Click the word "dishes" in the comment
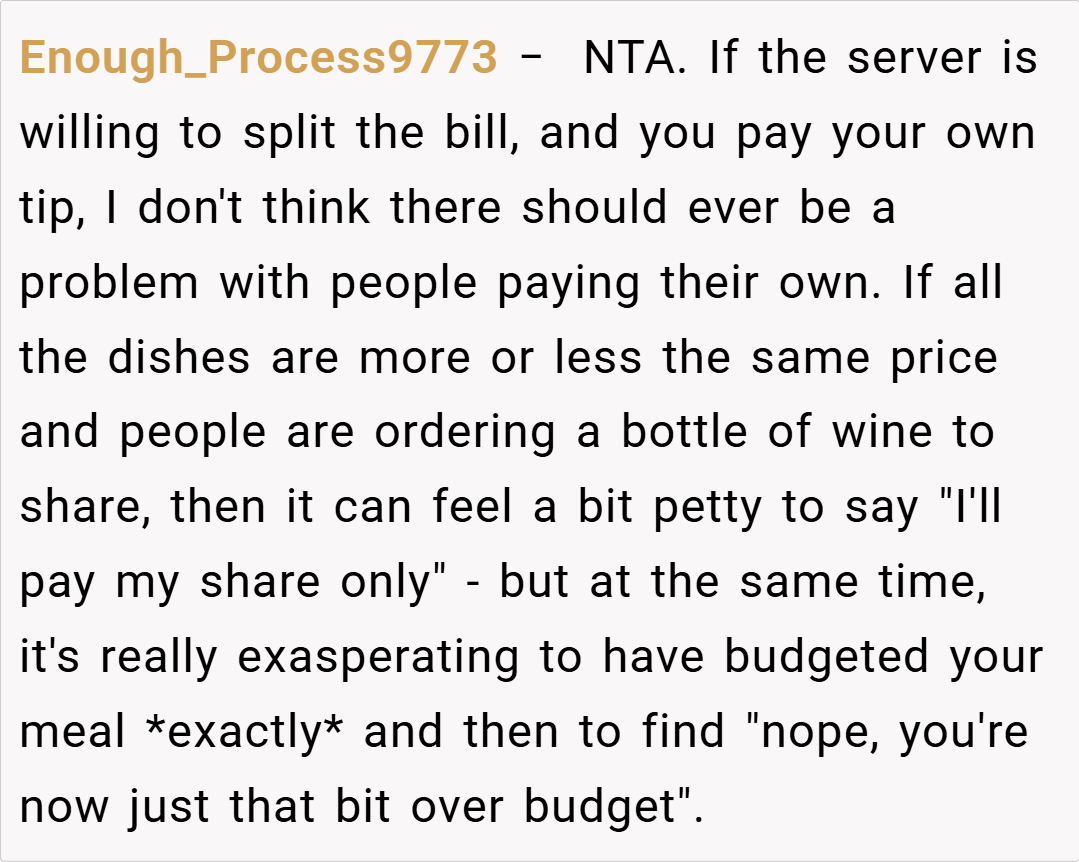 [x=179, y=359]
